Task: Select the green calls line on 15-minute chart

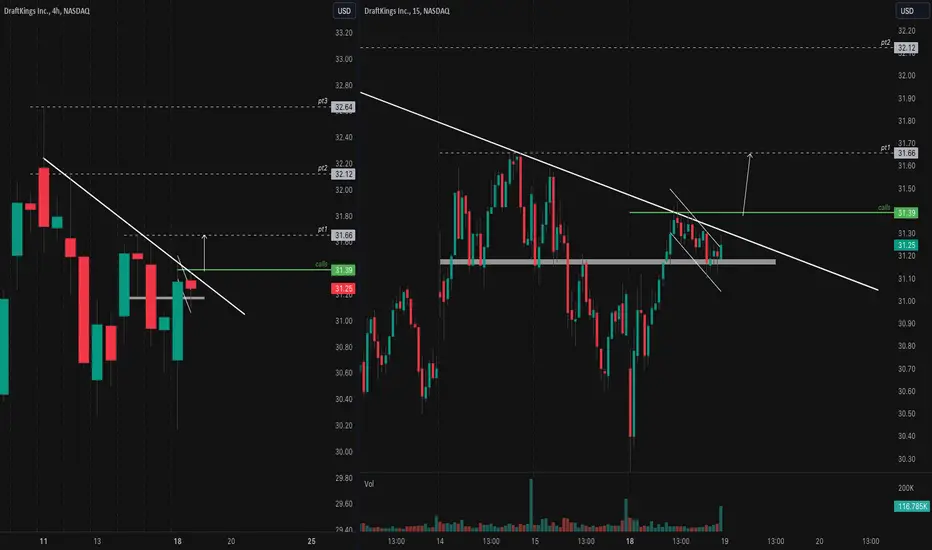Action: coord(761,212)
